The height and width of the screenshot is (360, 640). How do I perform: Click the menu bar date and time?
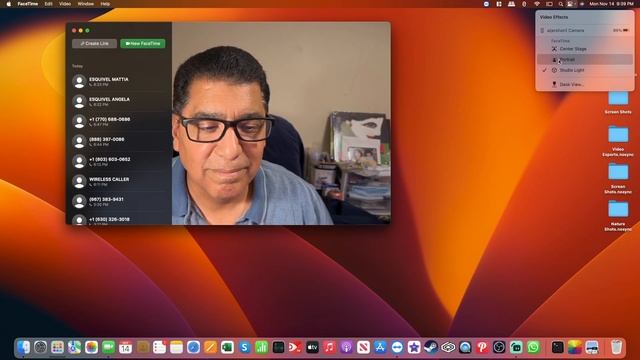coord(611,4)
